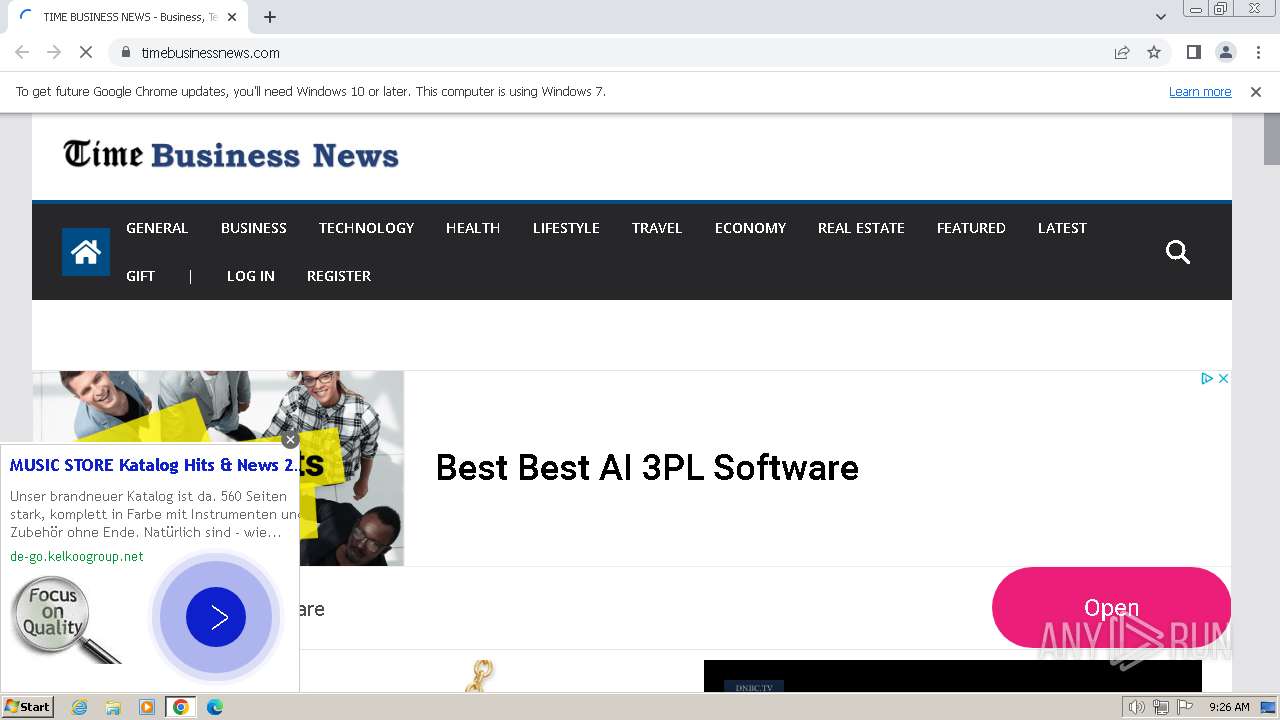Screen dimensions: 1280x720
Task: Click the blue arrow button in popup ad
Action: coord(216,617)
